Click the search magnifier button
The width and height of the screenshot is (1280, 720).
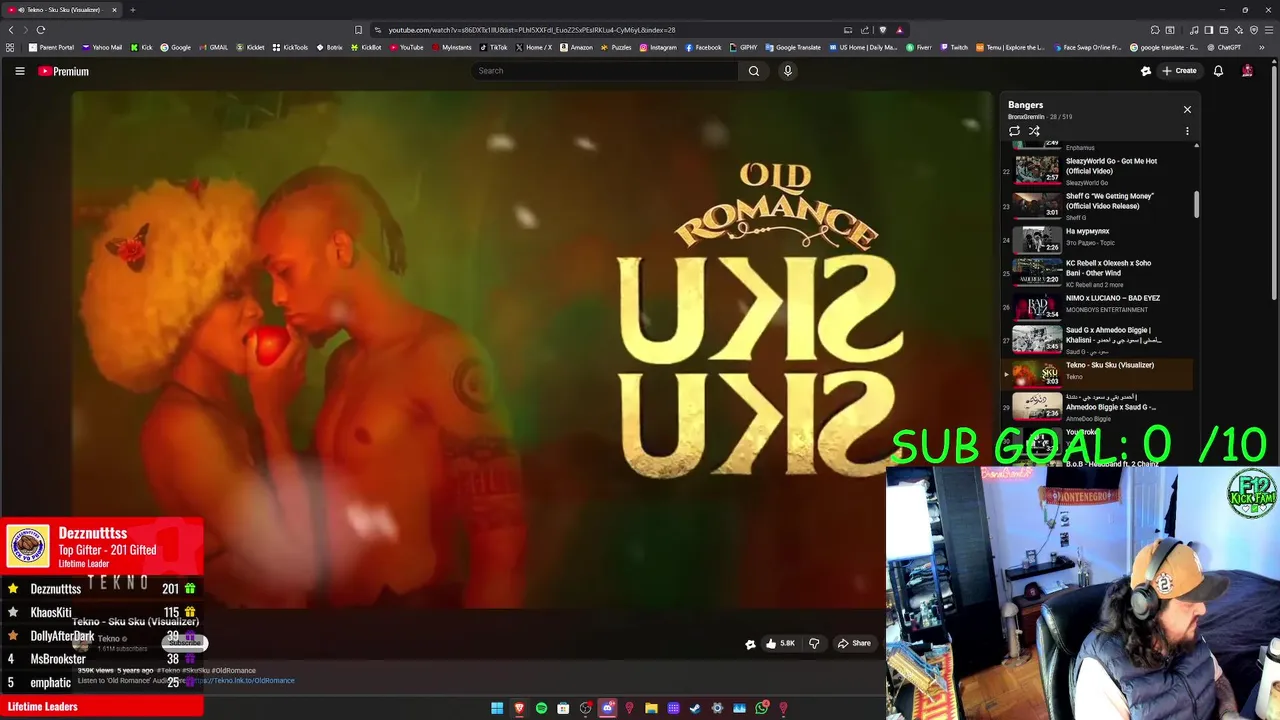pos(754,71)
